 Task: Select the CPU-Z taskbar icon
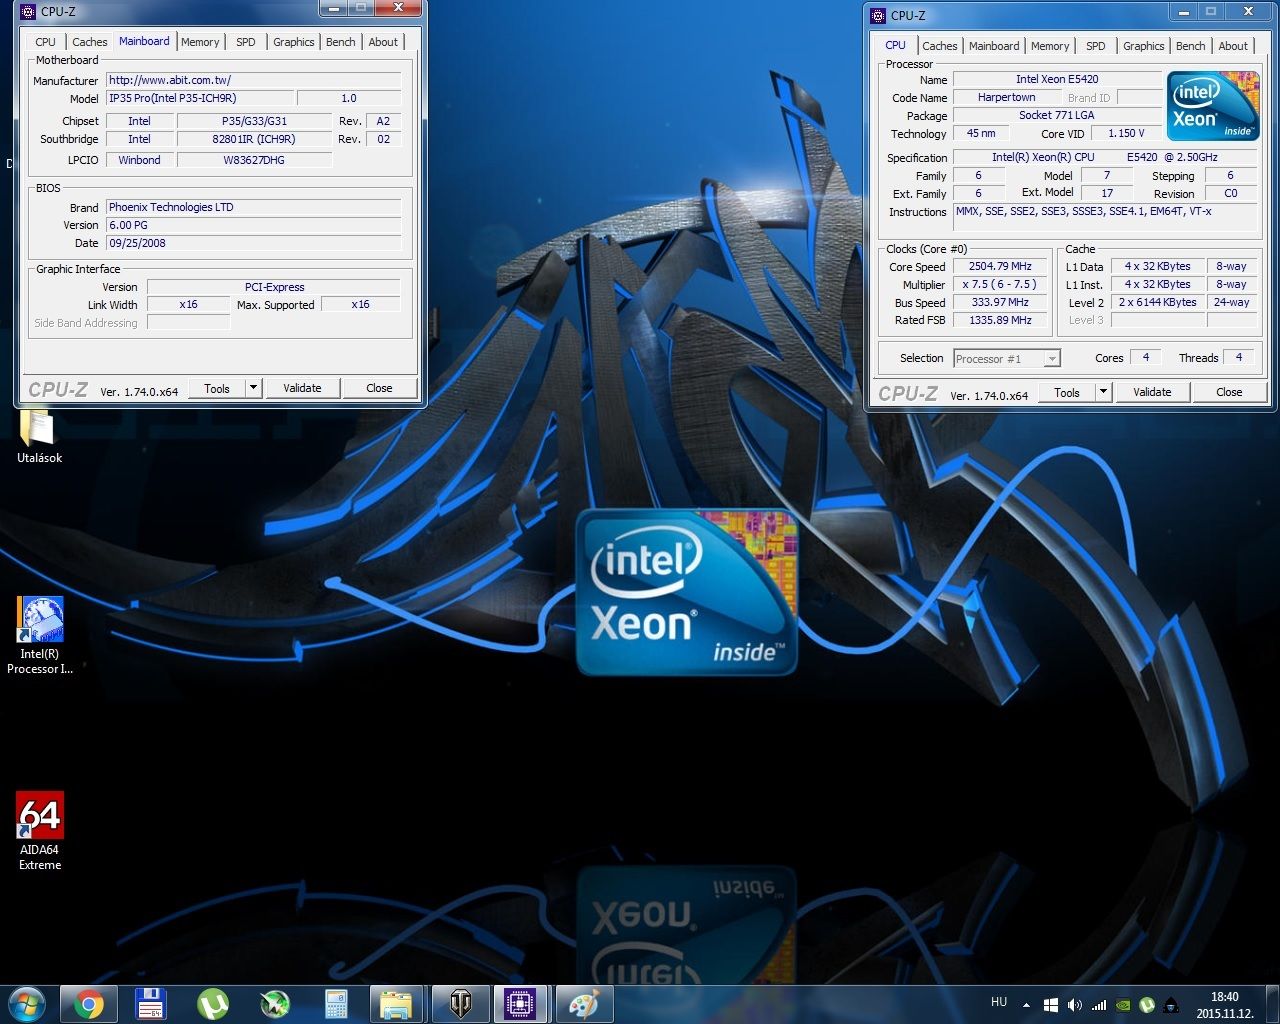pyautogui.click(x=520, y=1003)
